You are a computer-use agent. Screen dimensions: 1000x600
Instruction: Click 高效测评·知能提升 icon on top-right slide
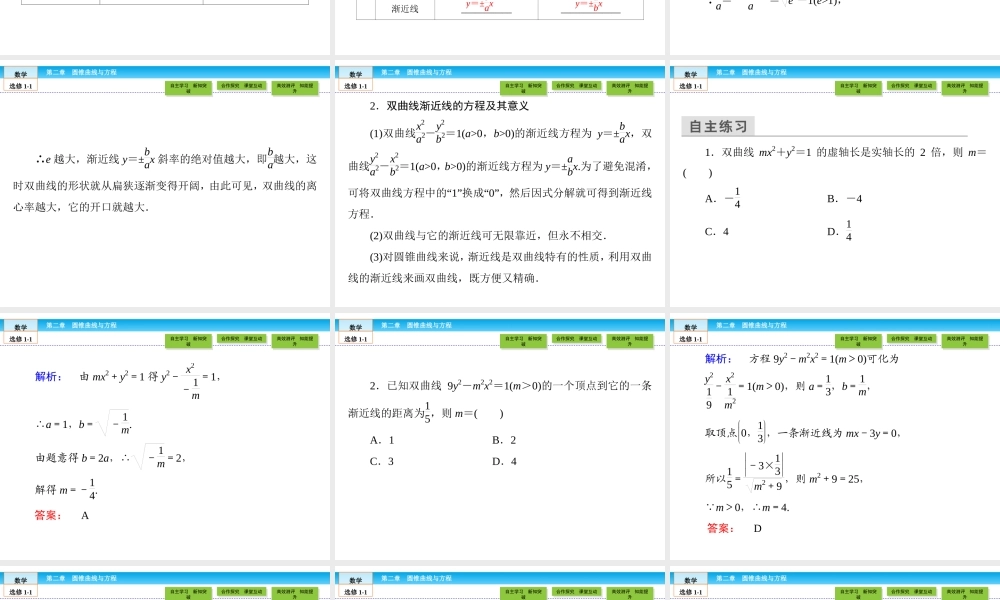(x=965, y=87)
